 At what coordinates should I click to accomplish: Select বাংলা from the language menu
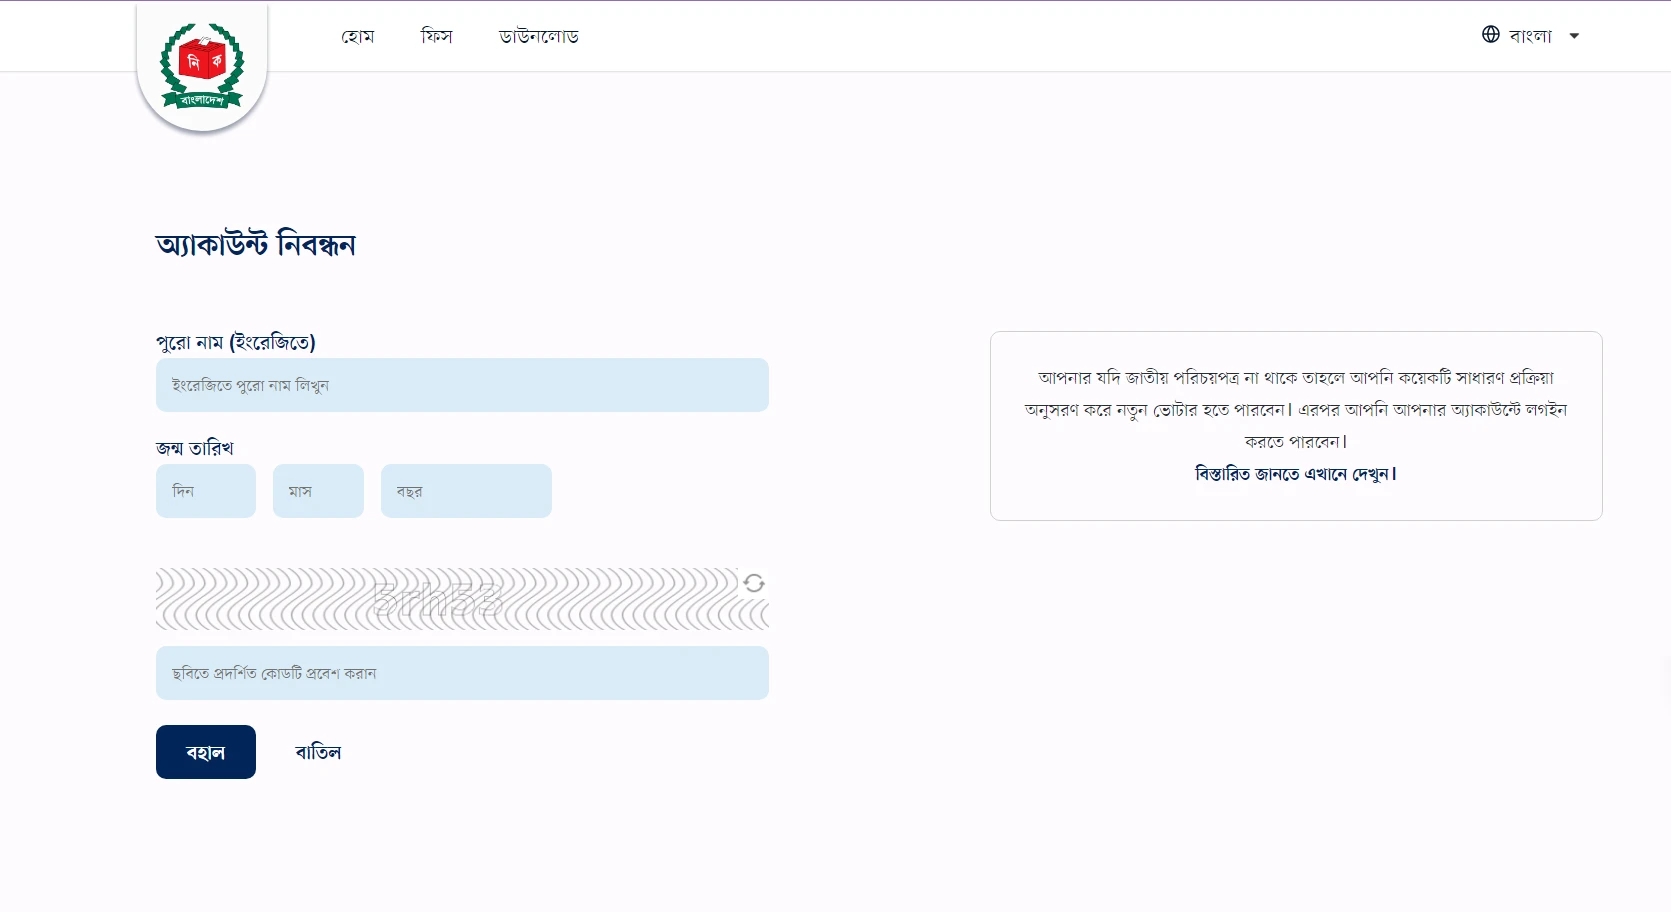(x=1530, y=34)
